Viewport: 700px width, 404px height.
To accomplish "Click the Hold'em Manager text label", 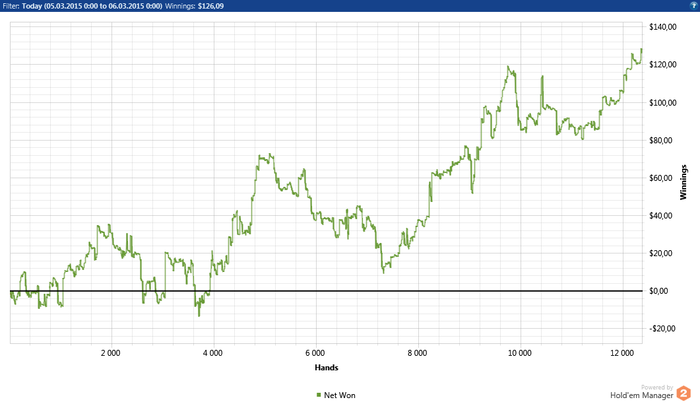I will (642, 396).
